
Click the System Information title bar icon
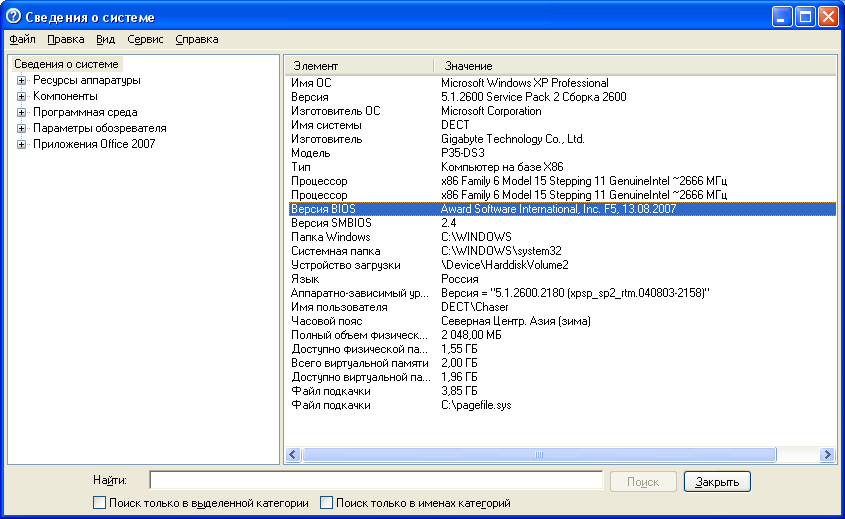click(x=14, y=17)
